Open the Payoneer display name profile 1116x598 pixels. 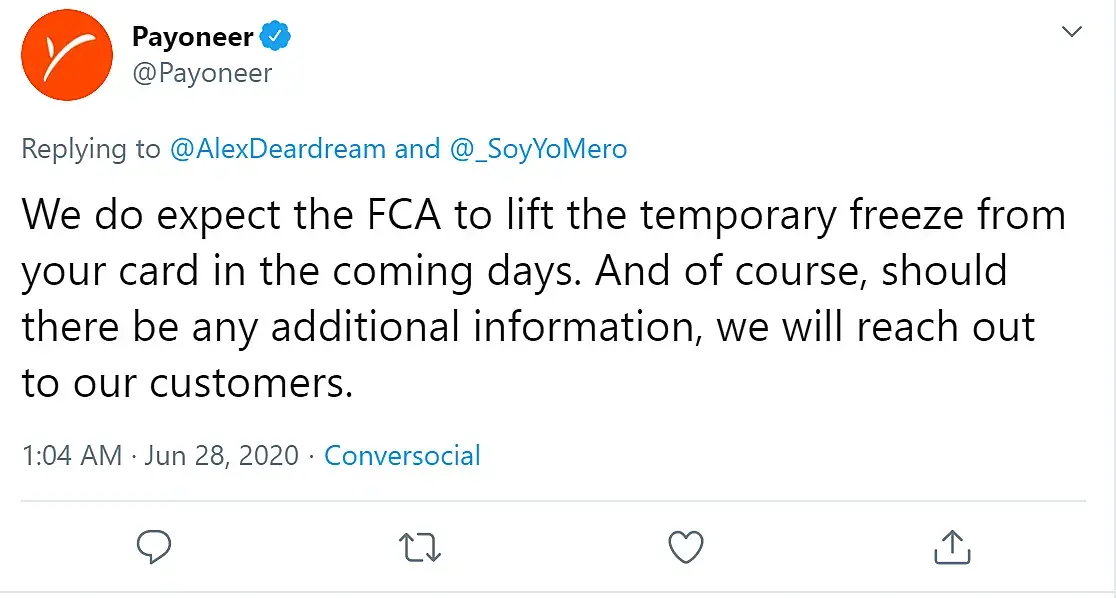click(x=192, y=38)
